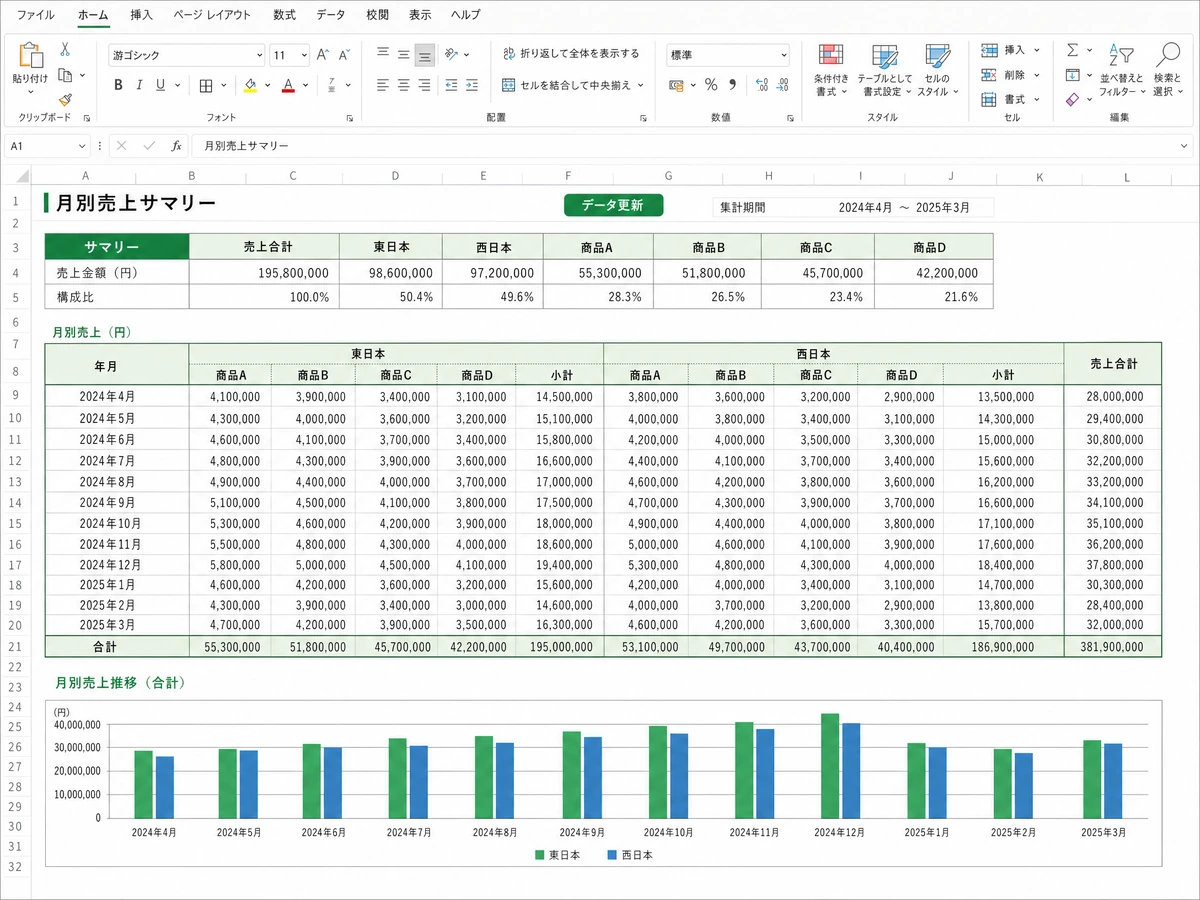Open the 数値 group dialog launcher
This screenshot has height=900, width=1200.
(790, 118)
